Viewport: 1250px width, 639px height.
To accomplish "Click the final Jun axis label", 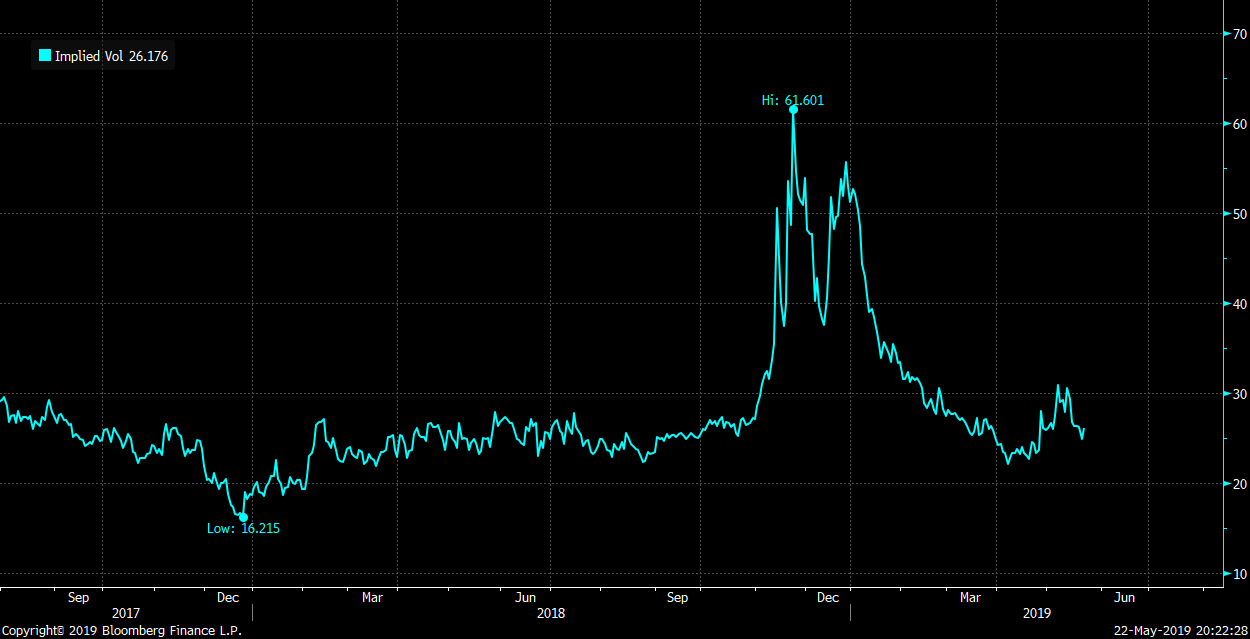I will click(1124, 598).
